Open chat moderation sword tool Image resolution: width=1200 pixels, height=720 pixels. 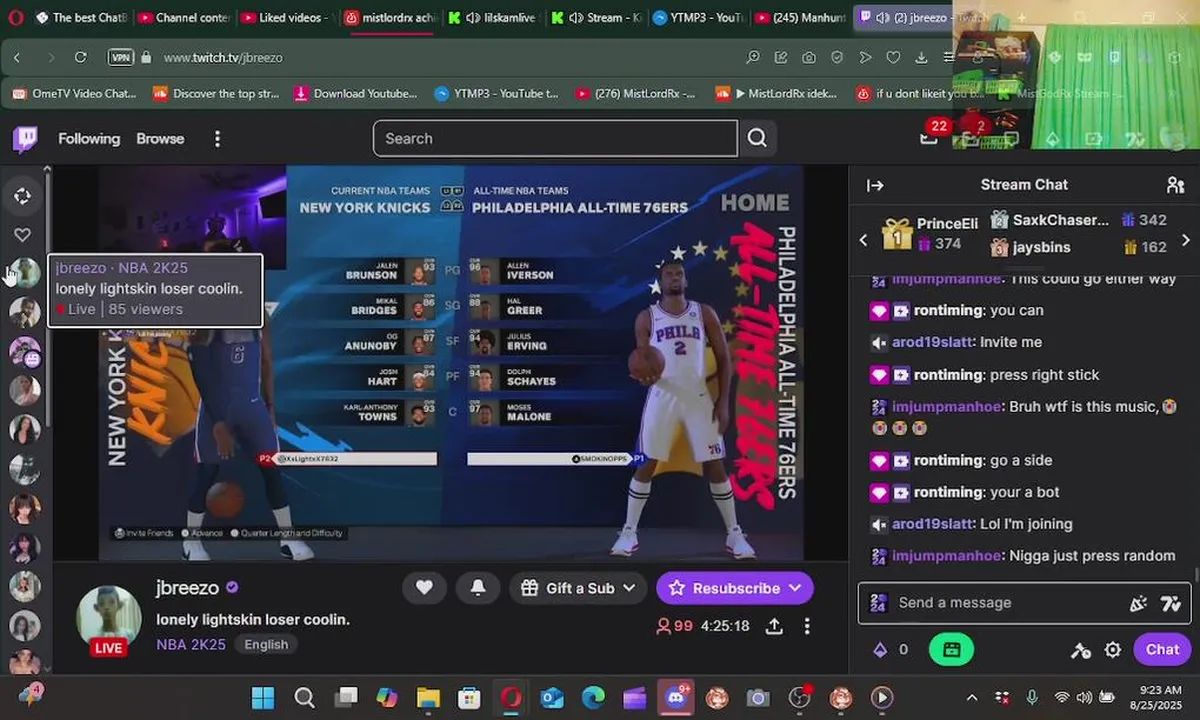1080,650
